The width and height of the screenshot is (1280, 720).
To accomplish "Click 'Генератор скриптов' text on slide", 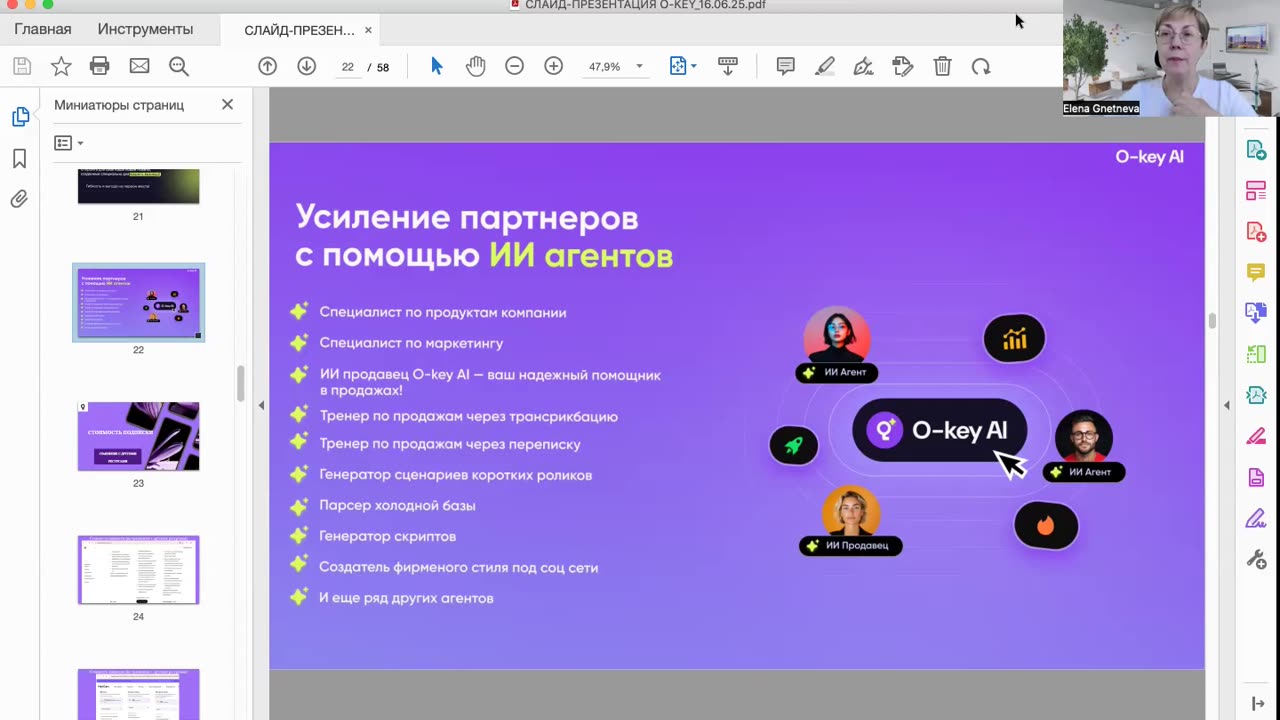I will [x=388, y=537].
